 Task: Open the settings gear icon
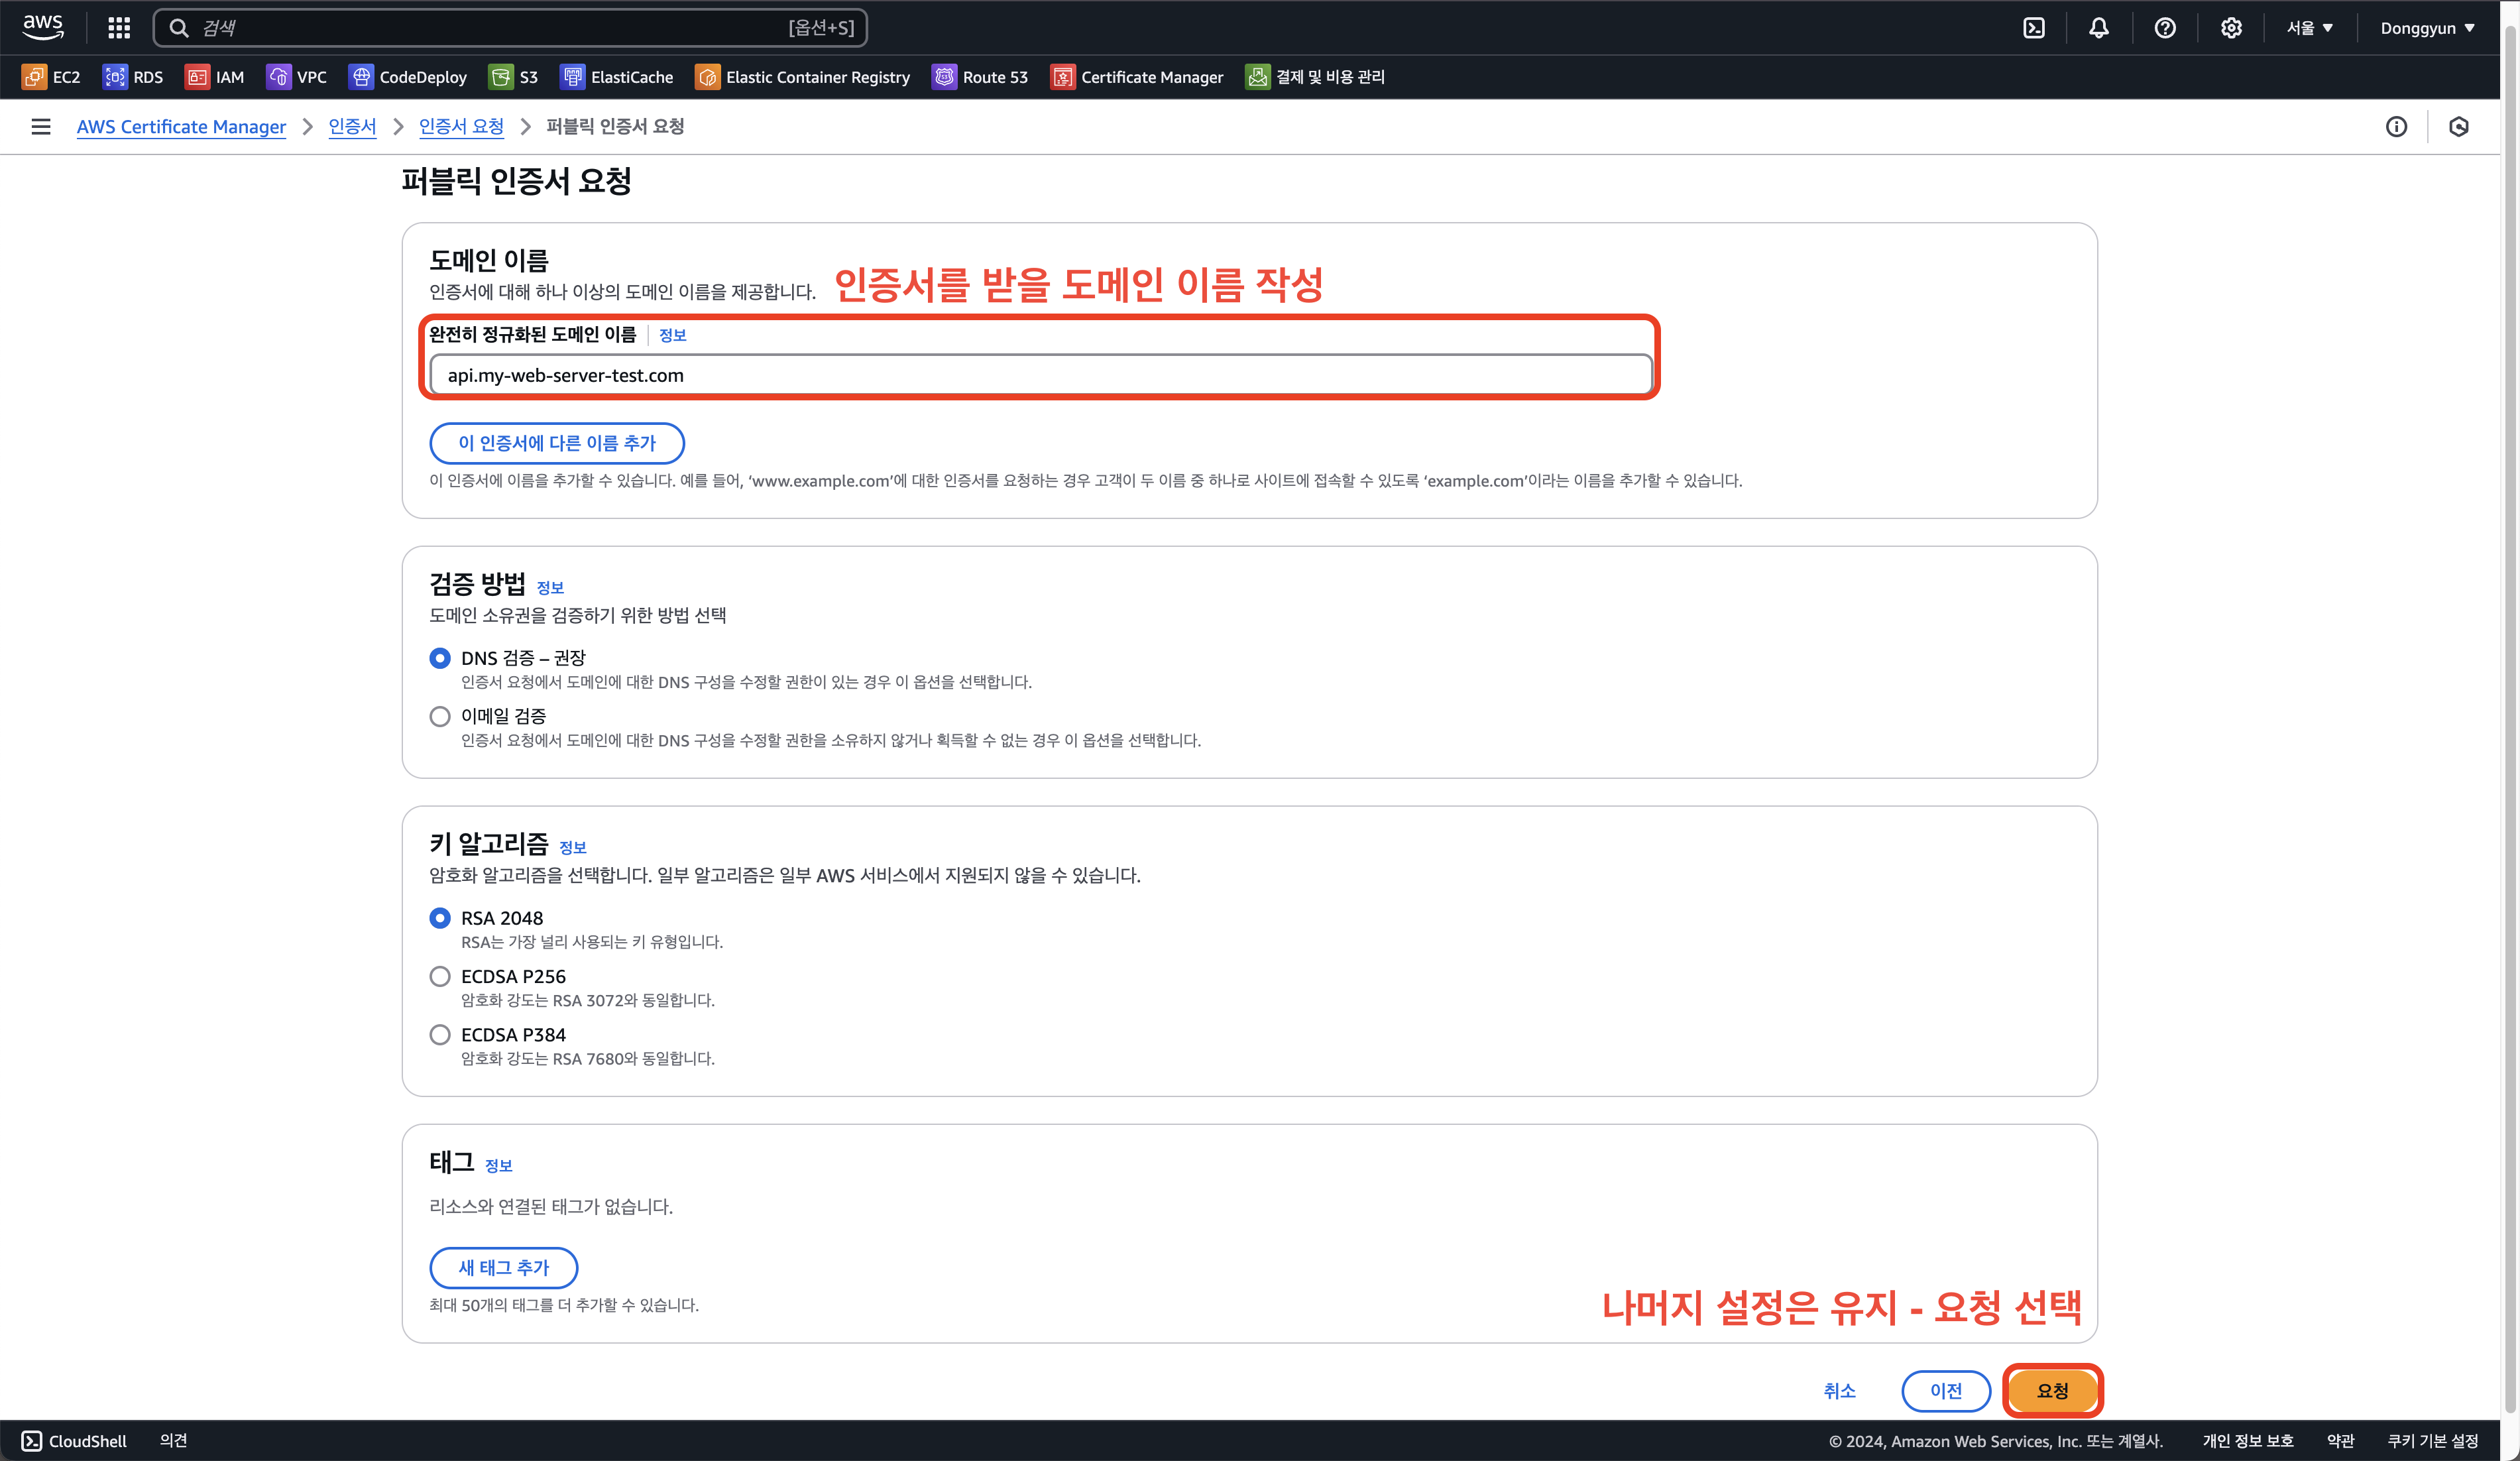(2231, 28)
